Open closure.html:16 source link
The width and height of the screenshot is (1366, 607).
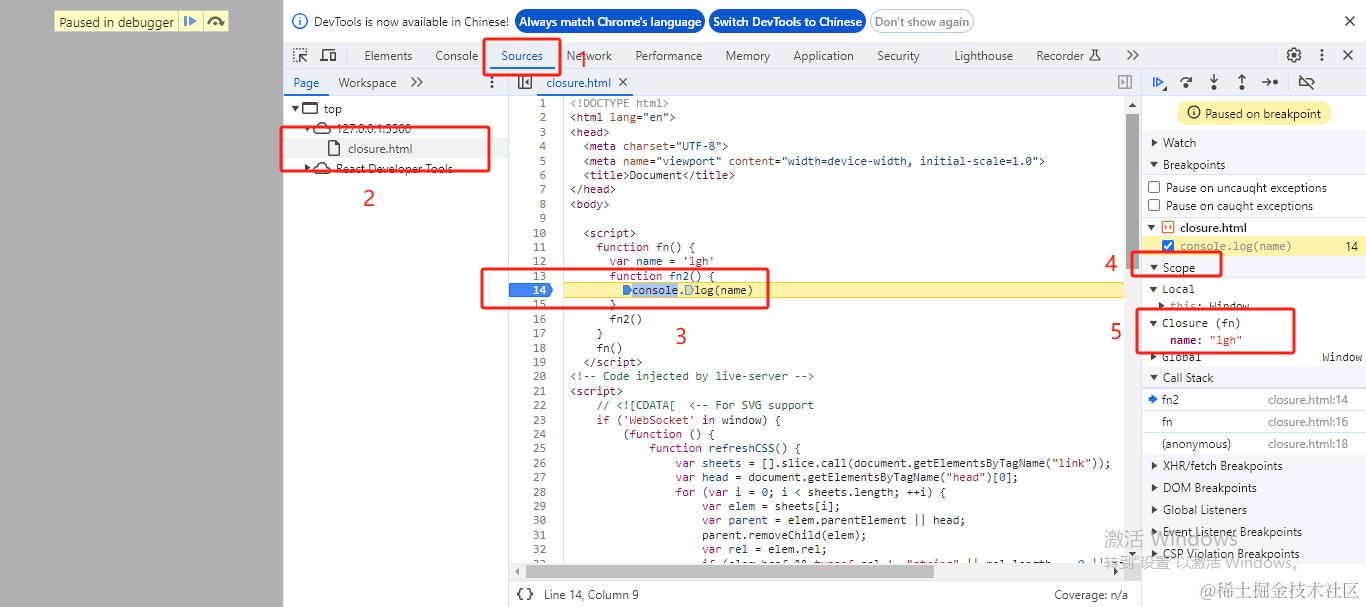[1308, 422]
